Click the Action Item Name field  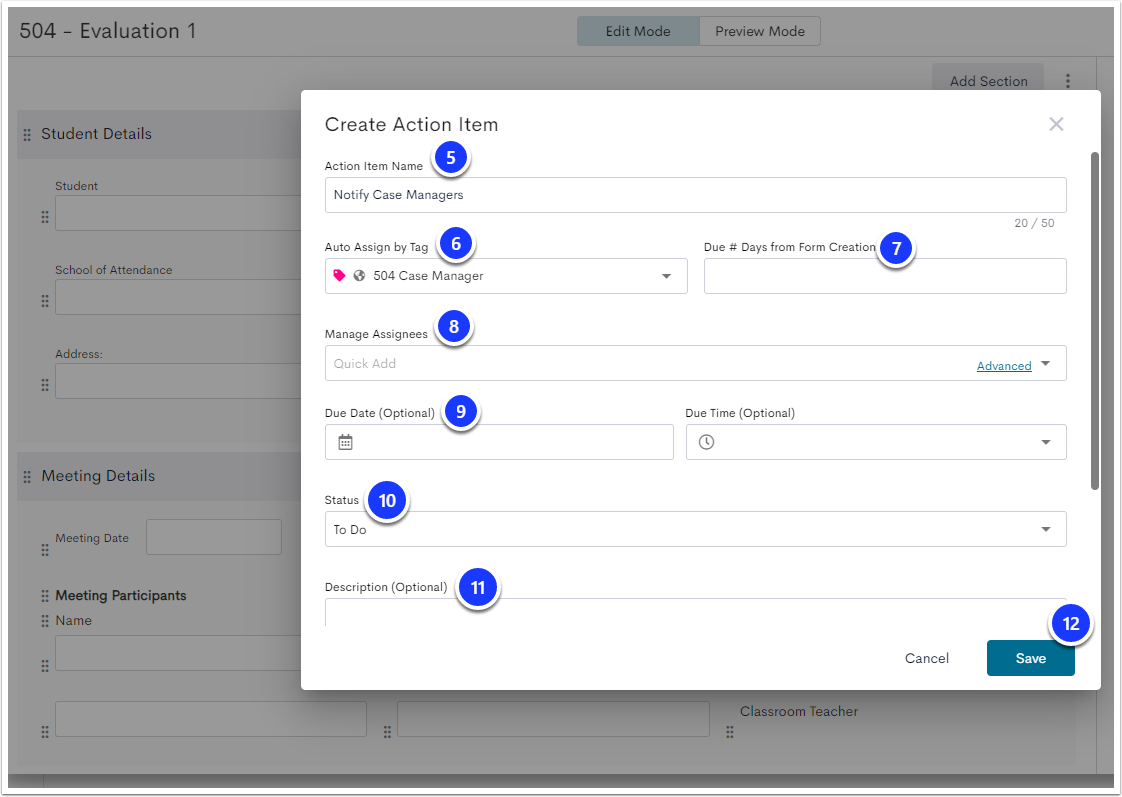point(696,195)
